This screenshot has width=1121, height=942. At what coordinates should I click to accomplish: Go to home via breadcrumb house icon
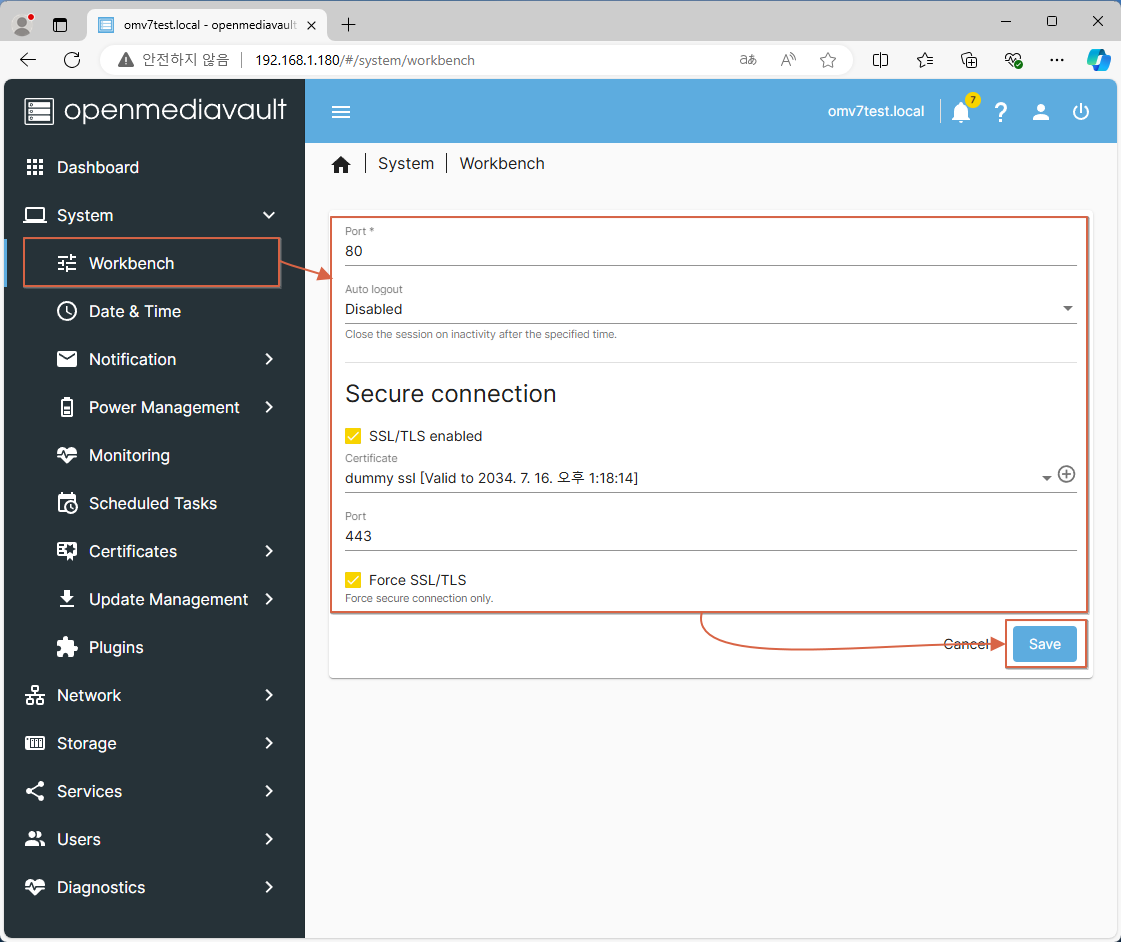point(341,164)
